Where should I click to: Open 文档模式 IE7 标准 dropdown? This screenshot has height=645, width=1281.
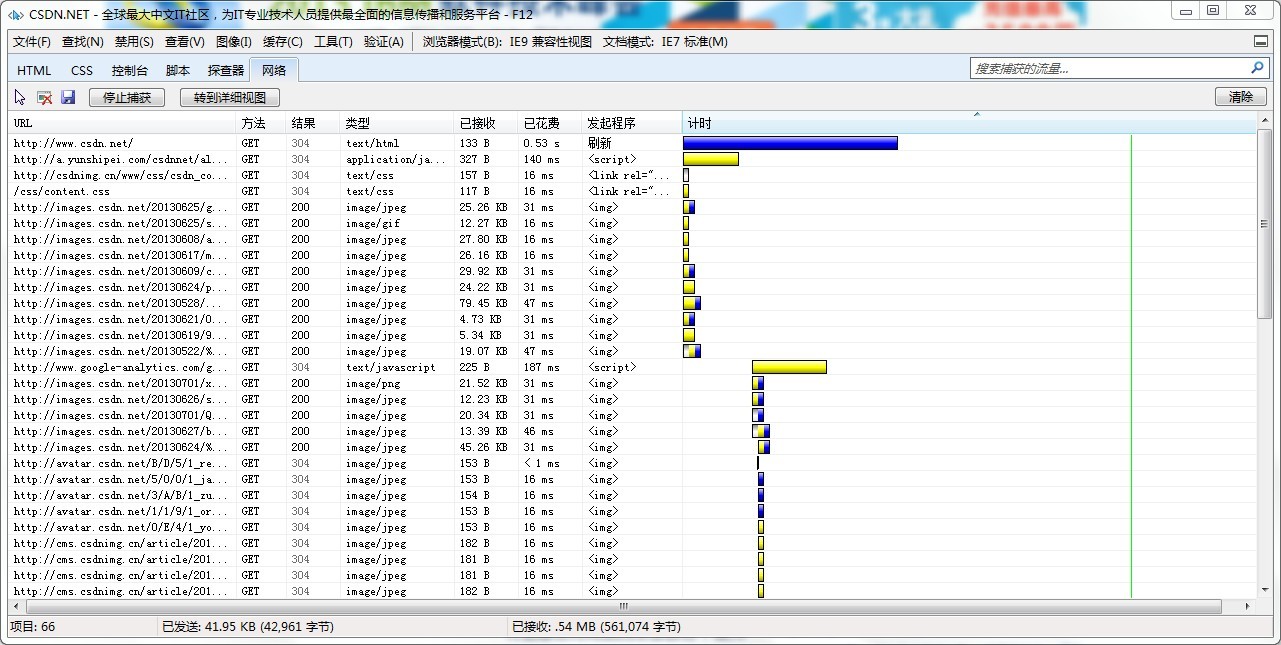tap(665, 42)
